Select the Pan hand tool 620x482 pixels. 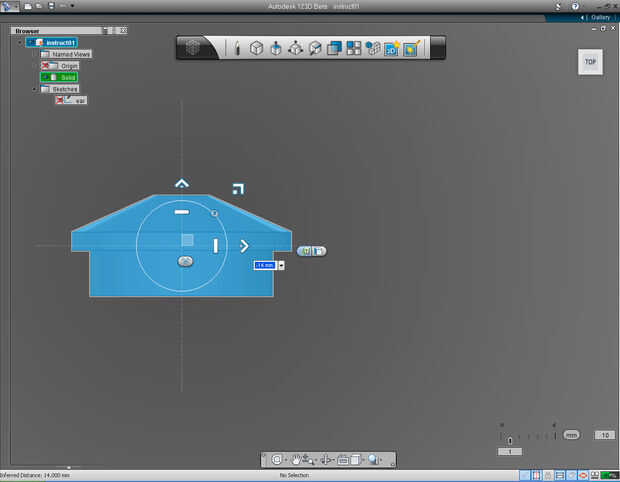(x=296, y=459)
